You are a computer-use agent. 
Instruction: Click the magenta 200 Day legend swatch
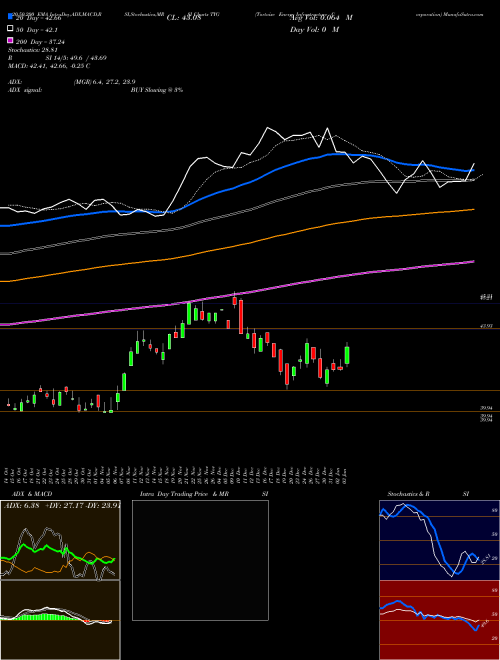pos(11,41)
